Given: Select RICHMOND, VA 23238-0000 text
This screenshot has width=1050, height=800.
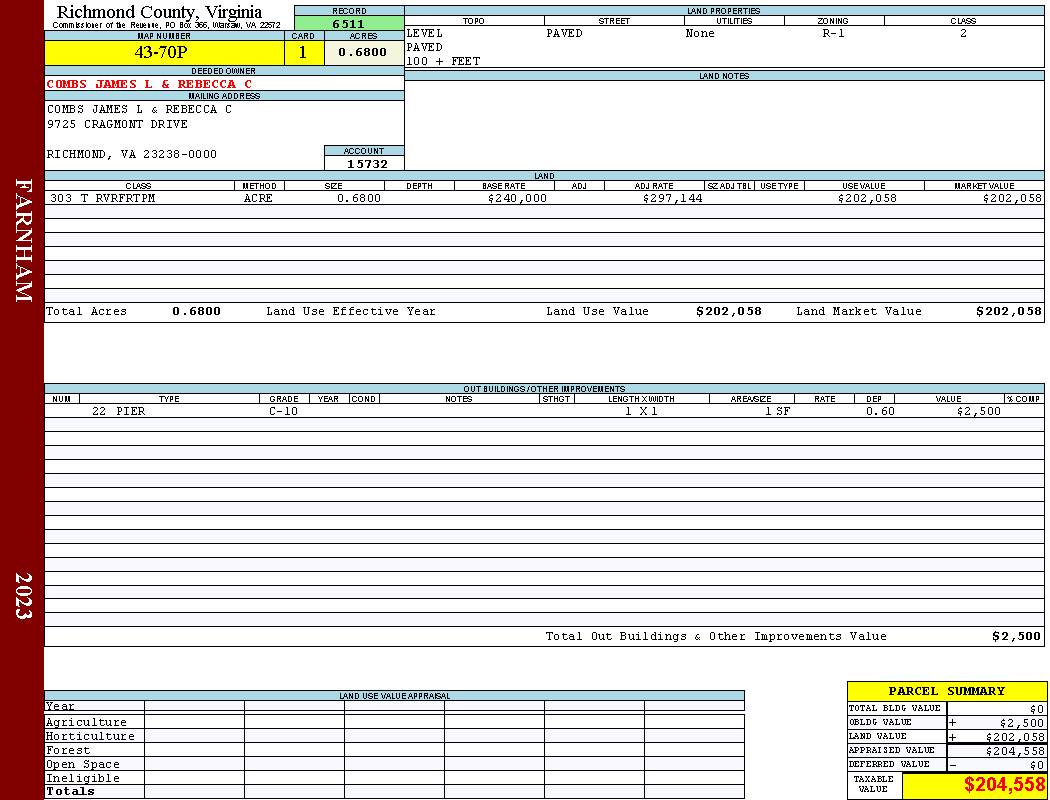Looking at the screenshot, I should [132, 155].
